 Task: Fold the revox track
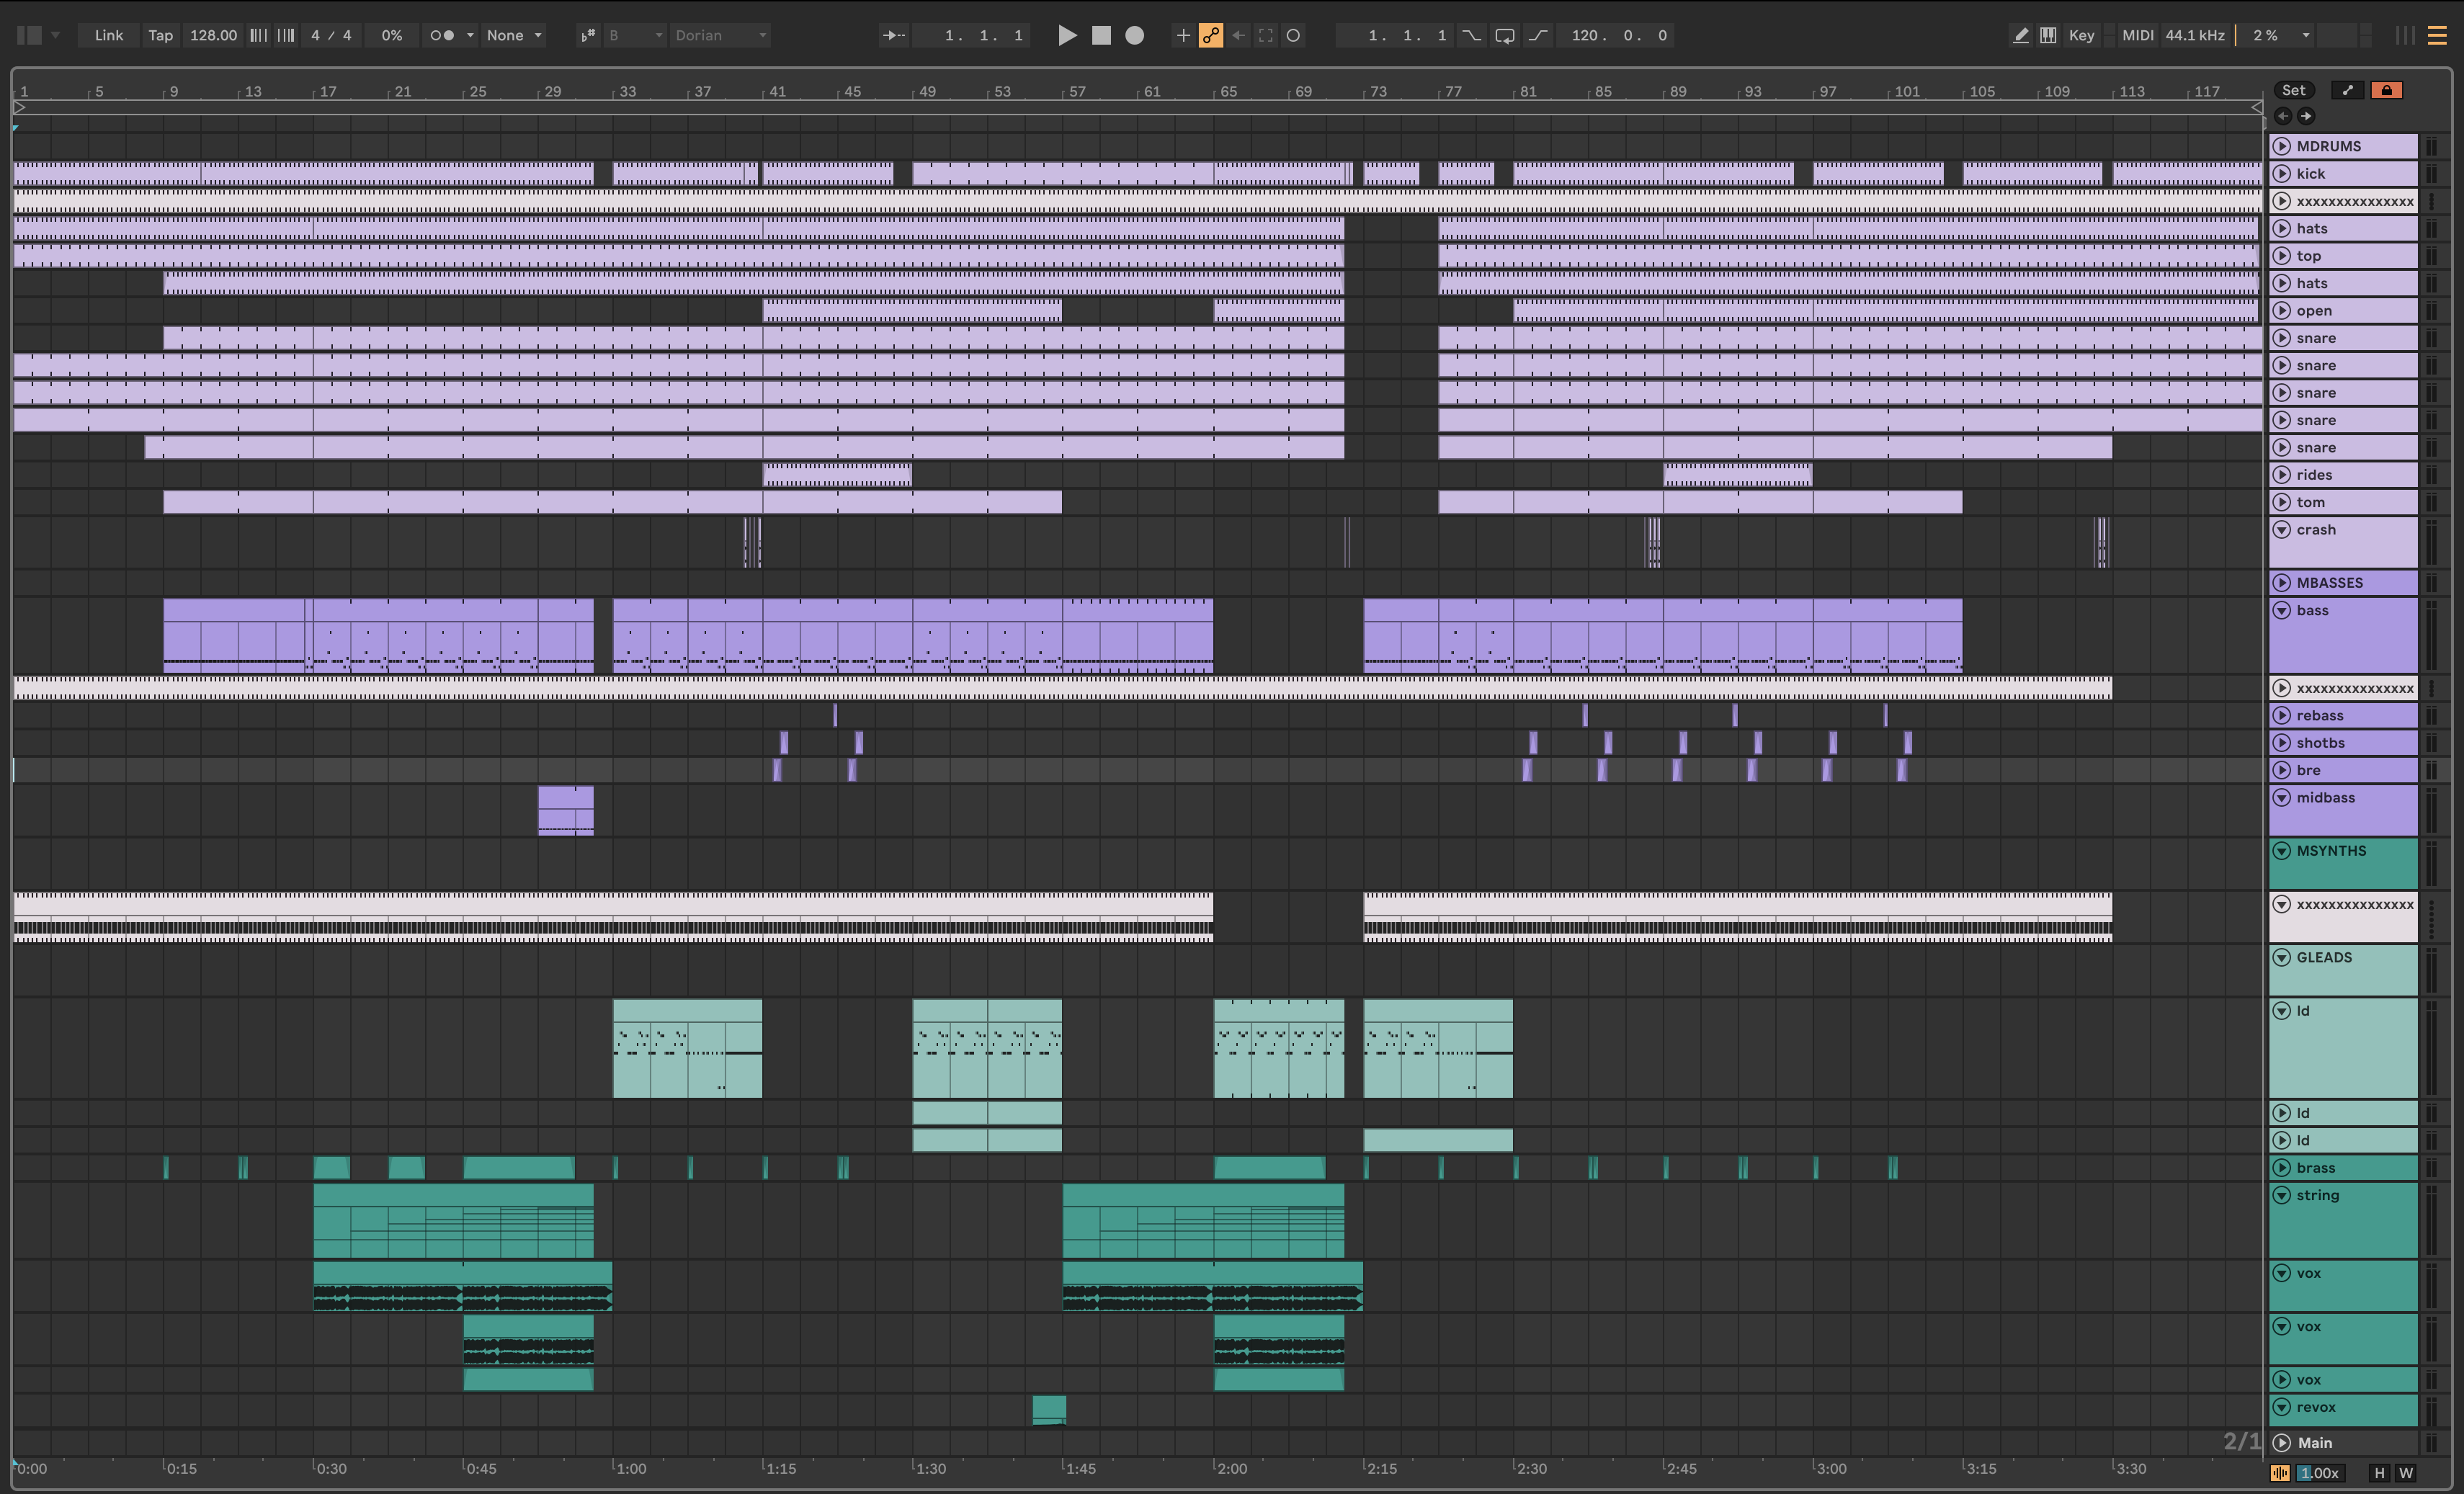click(x=2282, y=1407)
